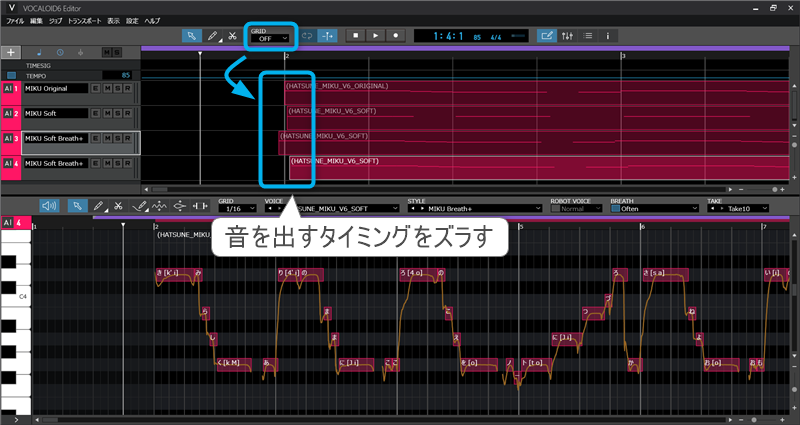
Task: Select the arrow tool in top toolbar
Action: point(191,36)
